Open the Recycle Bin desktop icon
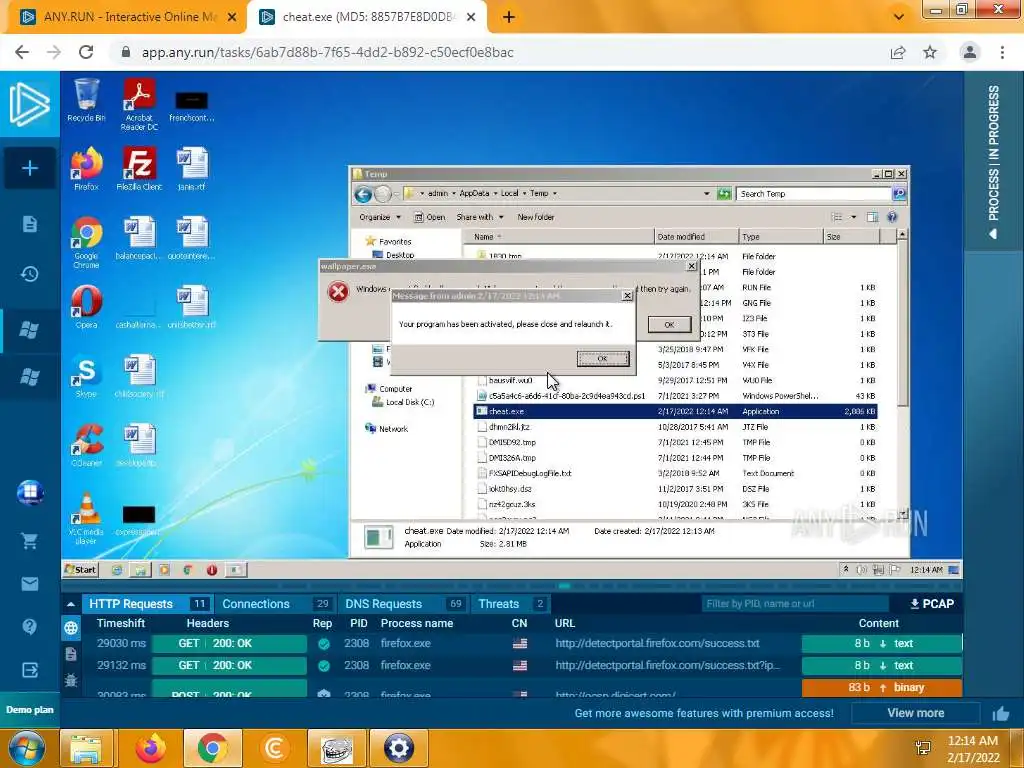Image resolution: width=1024 pixels, height=768 pixels. 86,100
